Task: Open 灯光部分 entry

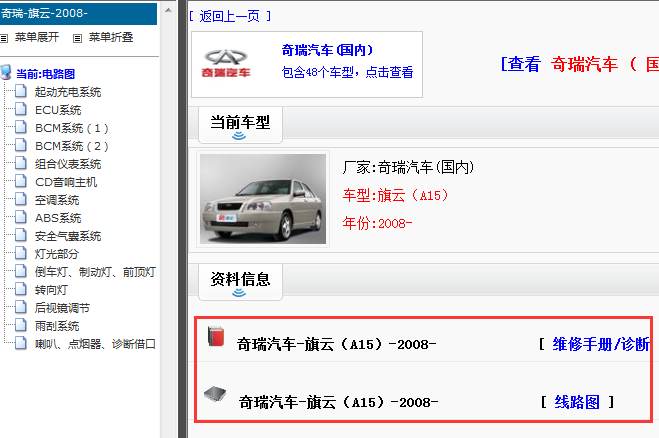Action: (57, 254)
